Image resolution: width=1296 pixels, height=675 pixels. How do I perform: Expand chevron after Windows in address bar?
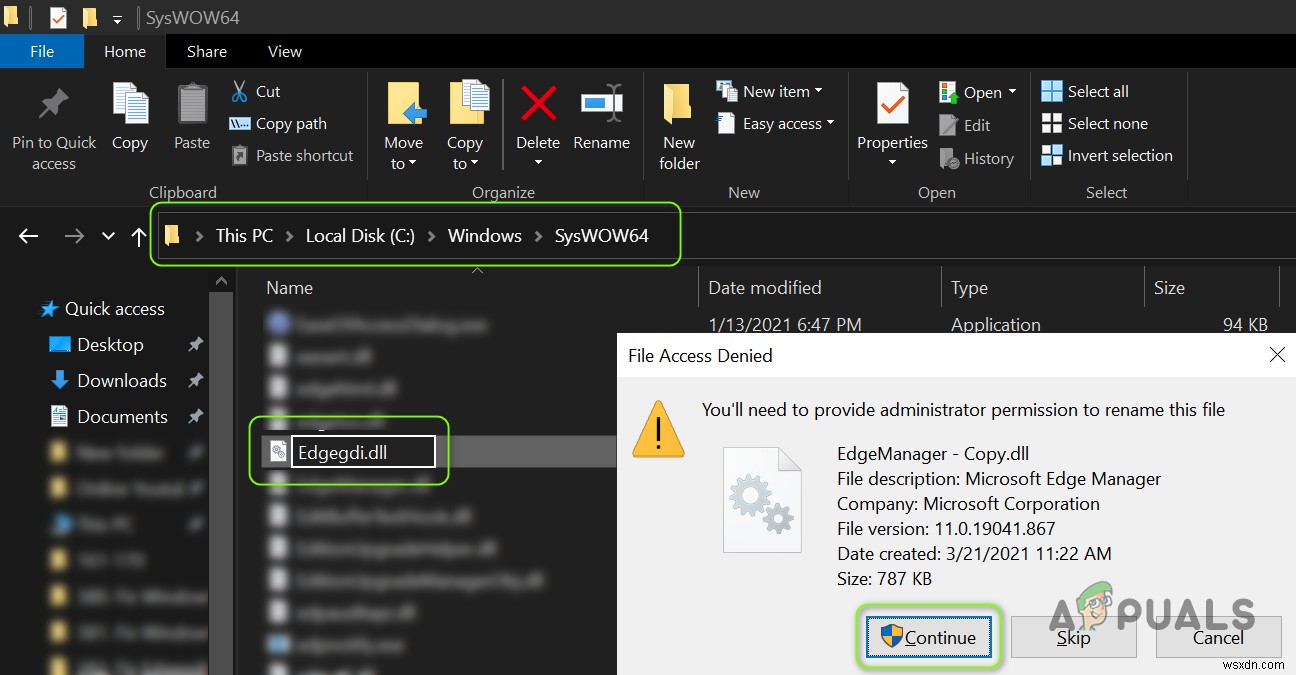(x=538, y=236)
